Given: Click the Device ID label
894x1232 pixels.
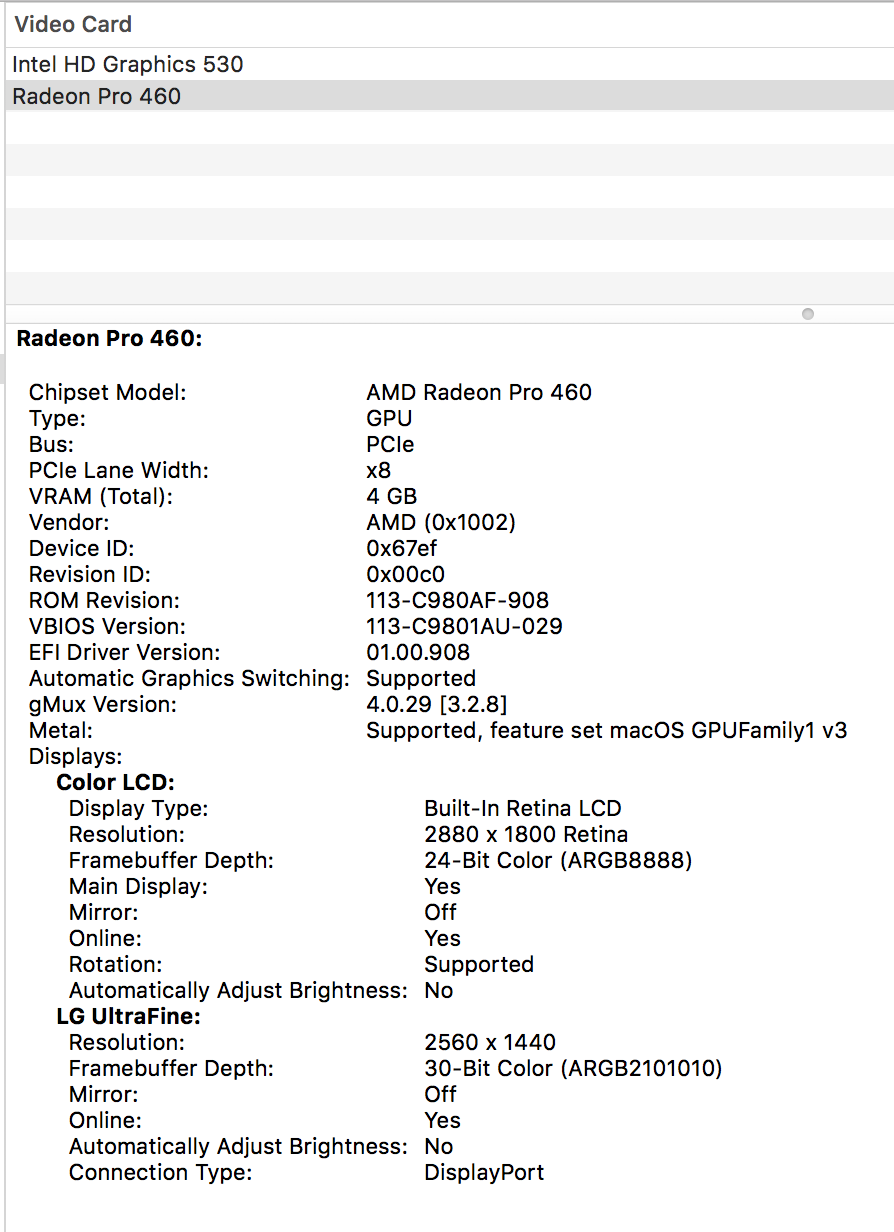Looking at the screenshot, I should pyautogui.click(x=81, y=548).
